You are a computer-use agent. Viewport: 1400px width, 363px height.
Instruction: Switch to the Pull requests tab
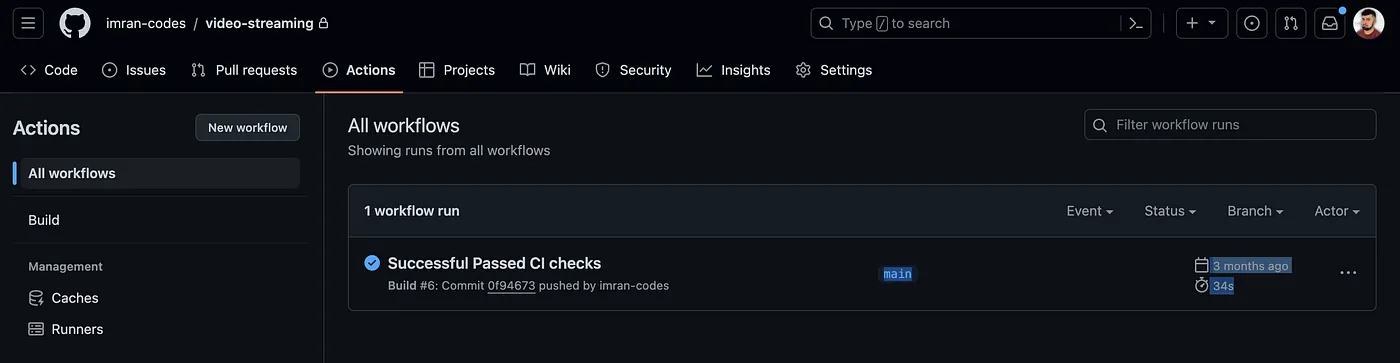244,70
